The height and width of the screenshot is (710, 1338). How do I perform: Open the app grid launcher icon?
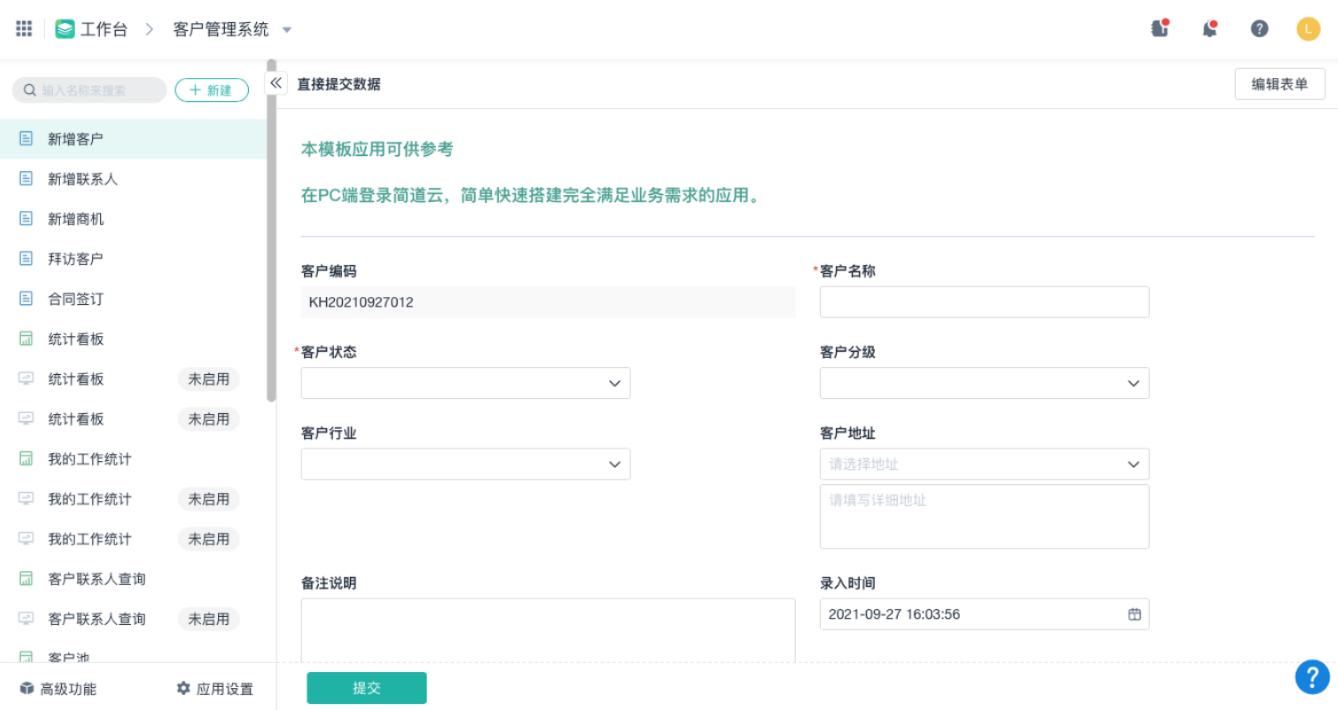(x=24, y=28)
